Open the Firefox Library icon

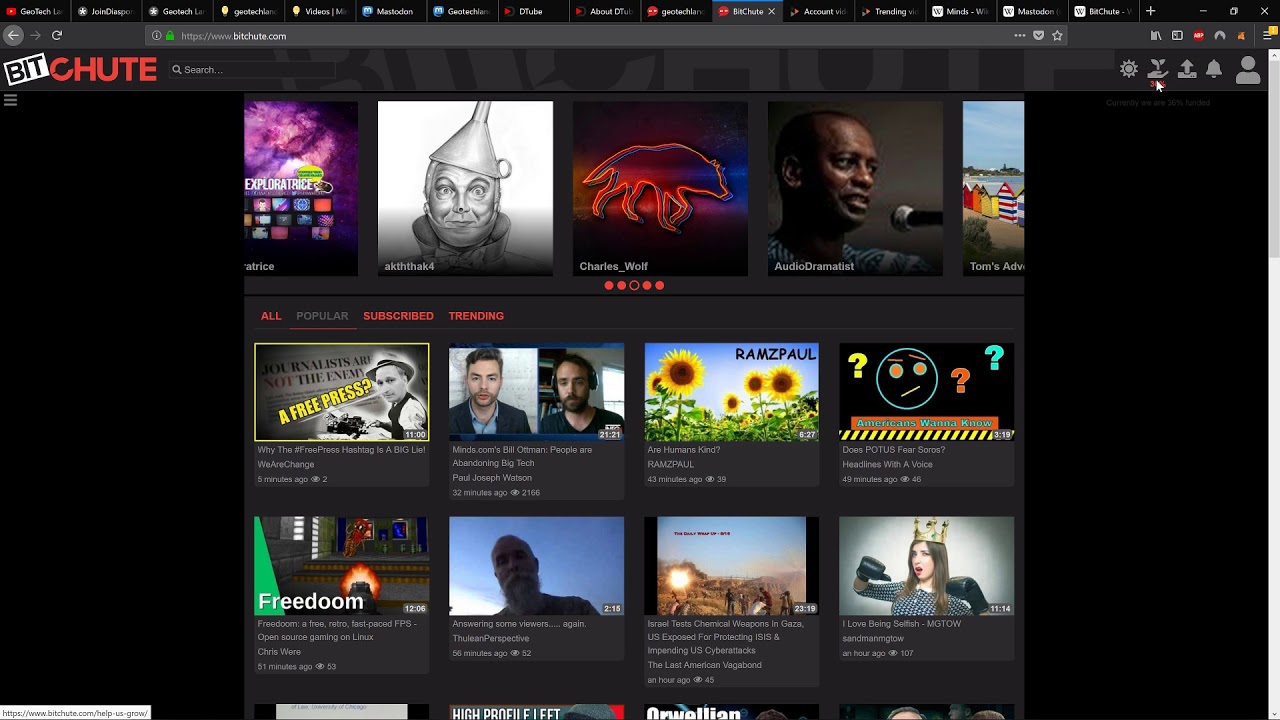coord(1156,36)
